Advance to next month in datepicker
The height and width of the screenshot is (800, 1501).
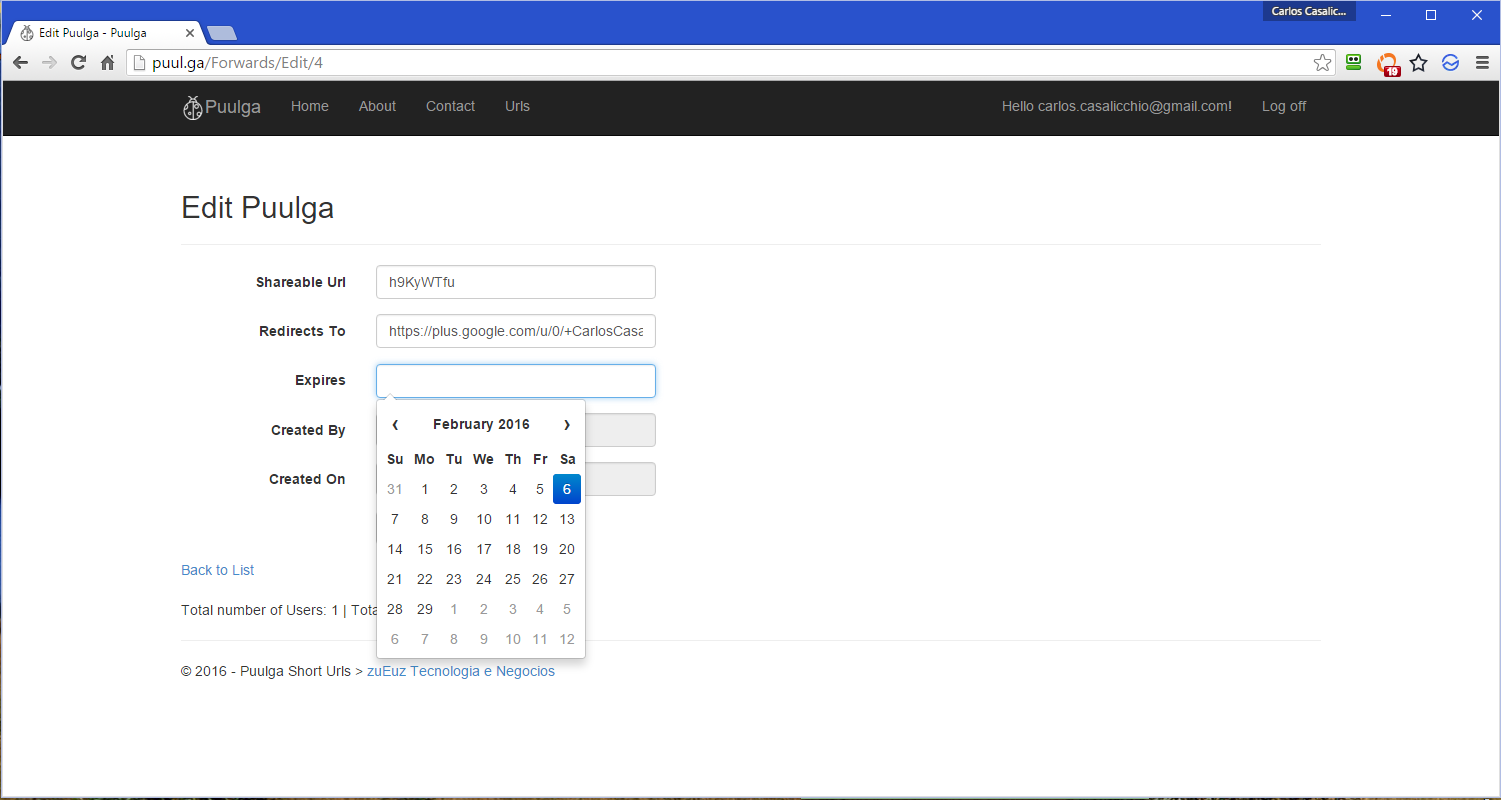(x=567, y=425)
